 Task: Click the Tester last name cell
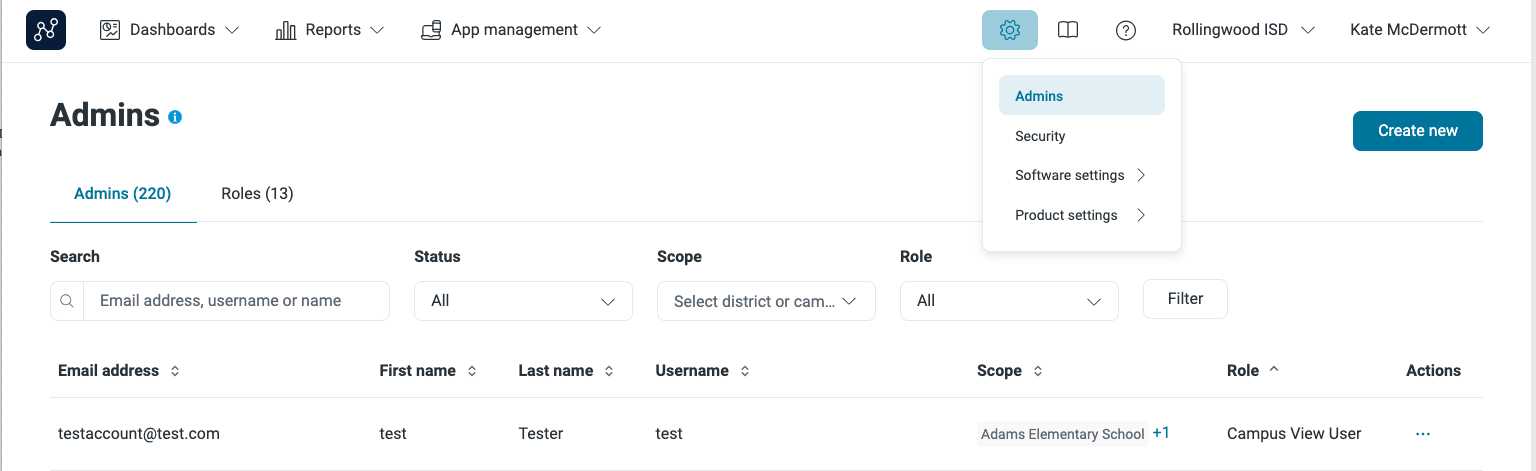[x=541, y=434]
